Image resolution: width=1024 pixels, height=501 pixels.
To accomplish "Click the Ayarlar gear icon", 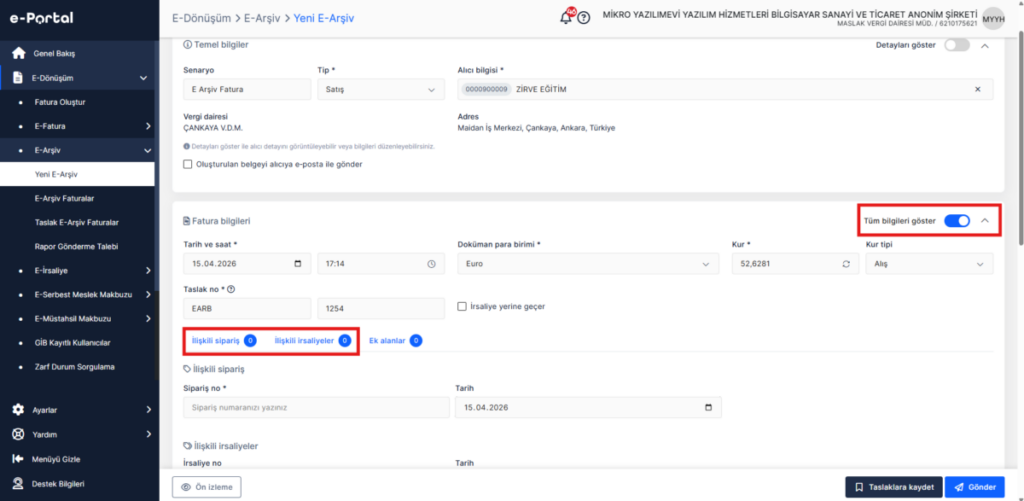I will point(19,410).
